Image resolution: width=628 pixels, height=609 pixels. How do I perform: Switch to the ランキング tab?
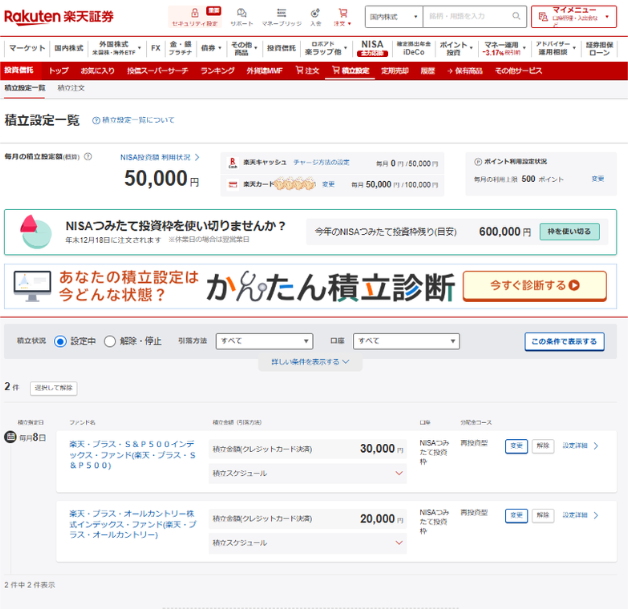(217, 71)
